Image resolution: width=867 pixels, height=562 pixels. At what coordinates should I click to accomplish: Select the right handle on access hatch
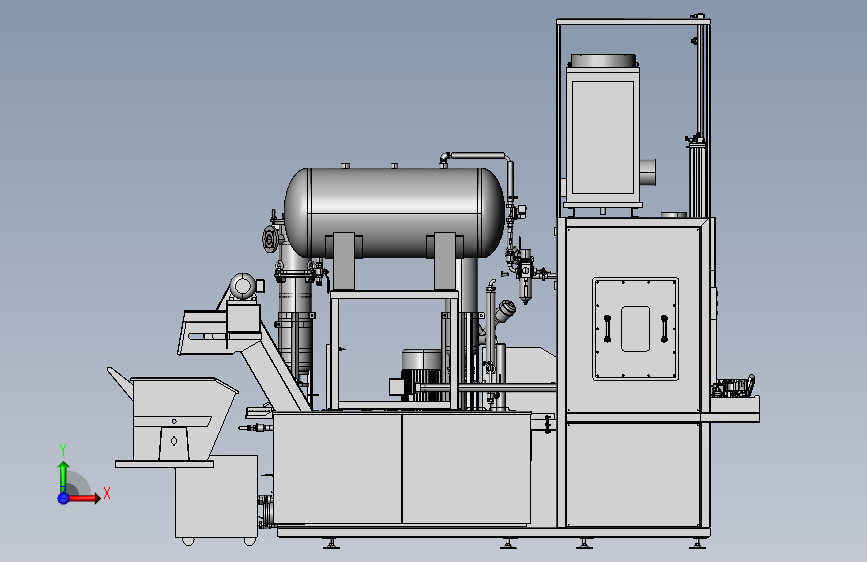[x=664, y=329]
